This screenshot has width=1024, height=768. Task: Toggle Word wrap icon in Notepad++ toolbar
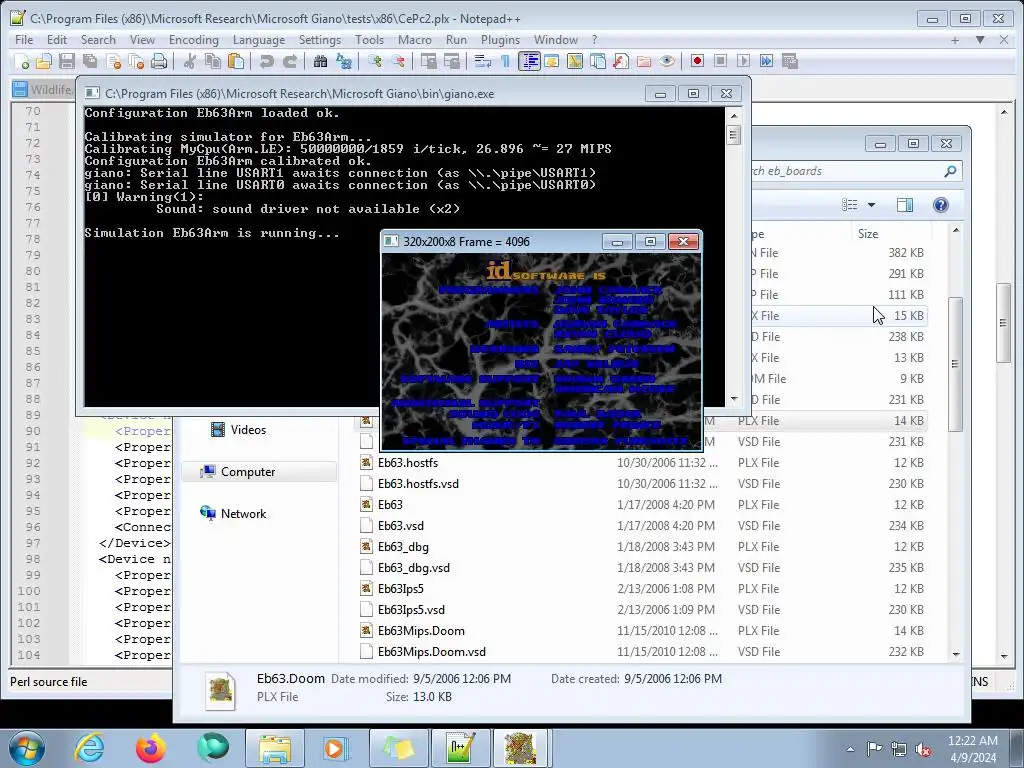click(x=483, y=61)
